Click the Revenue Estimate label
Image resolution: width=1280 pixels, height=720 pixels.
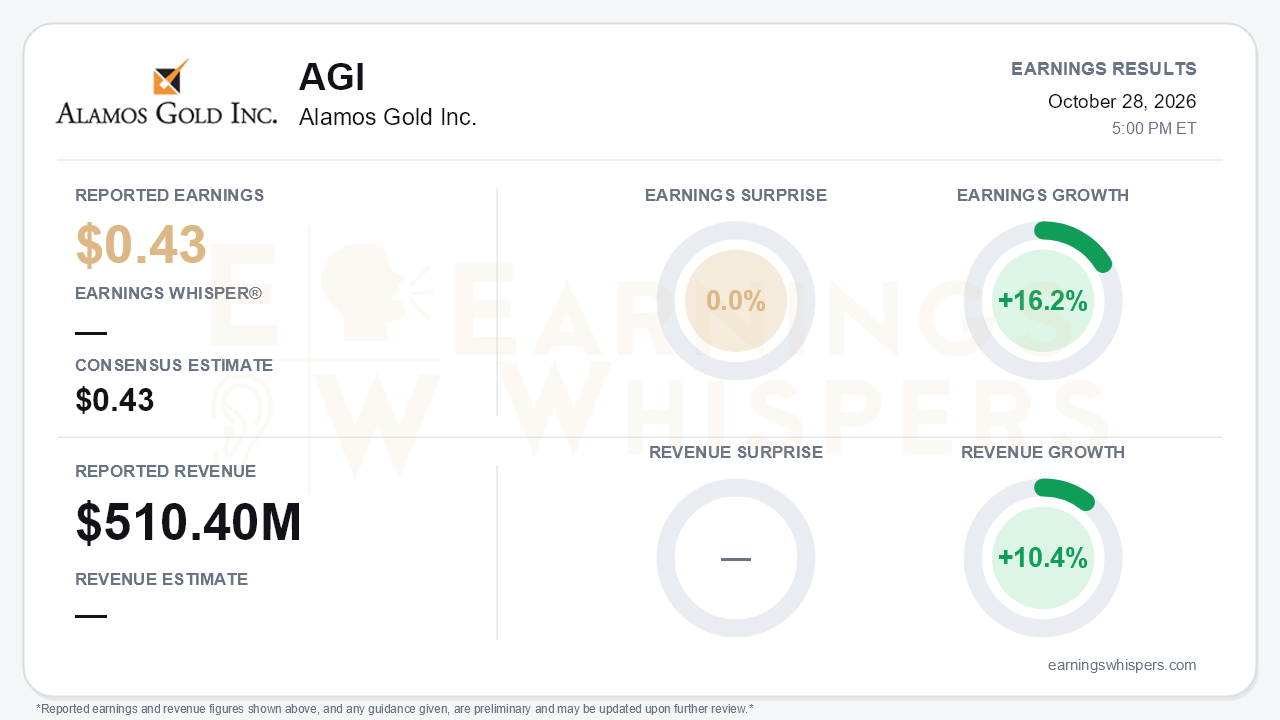coord(162,579)
